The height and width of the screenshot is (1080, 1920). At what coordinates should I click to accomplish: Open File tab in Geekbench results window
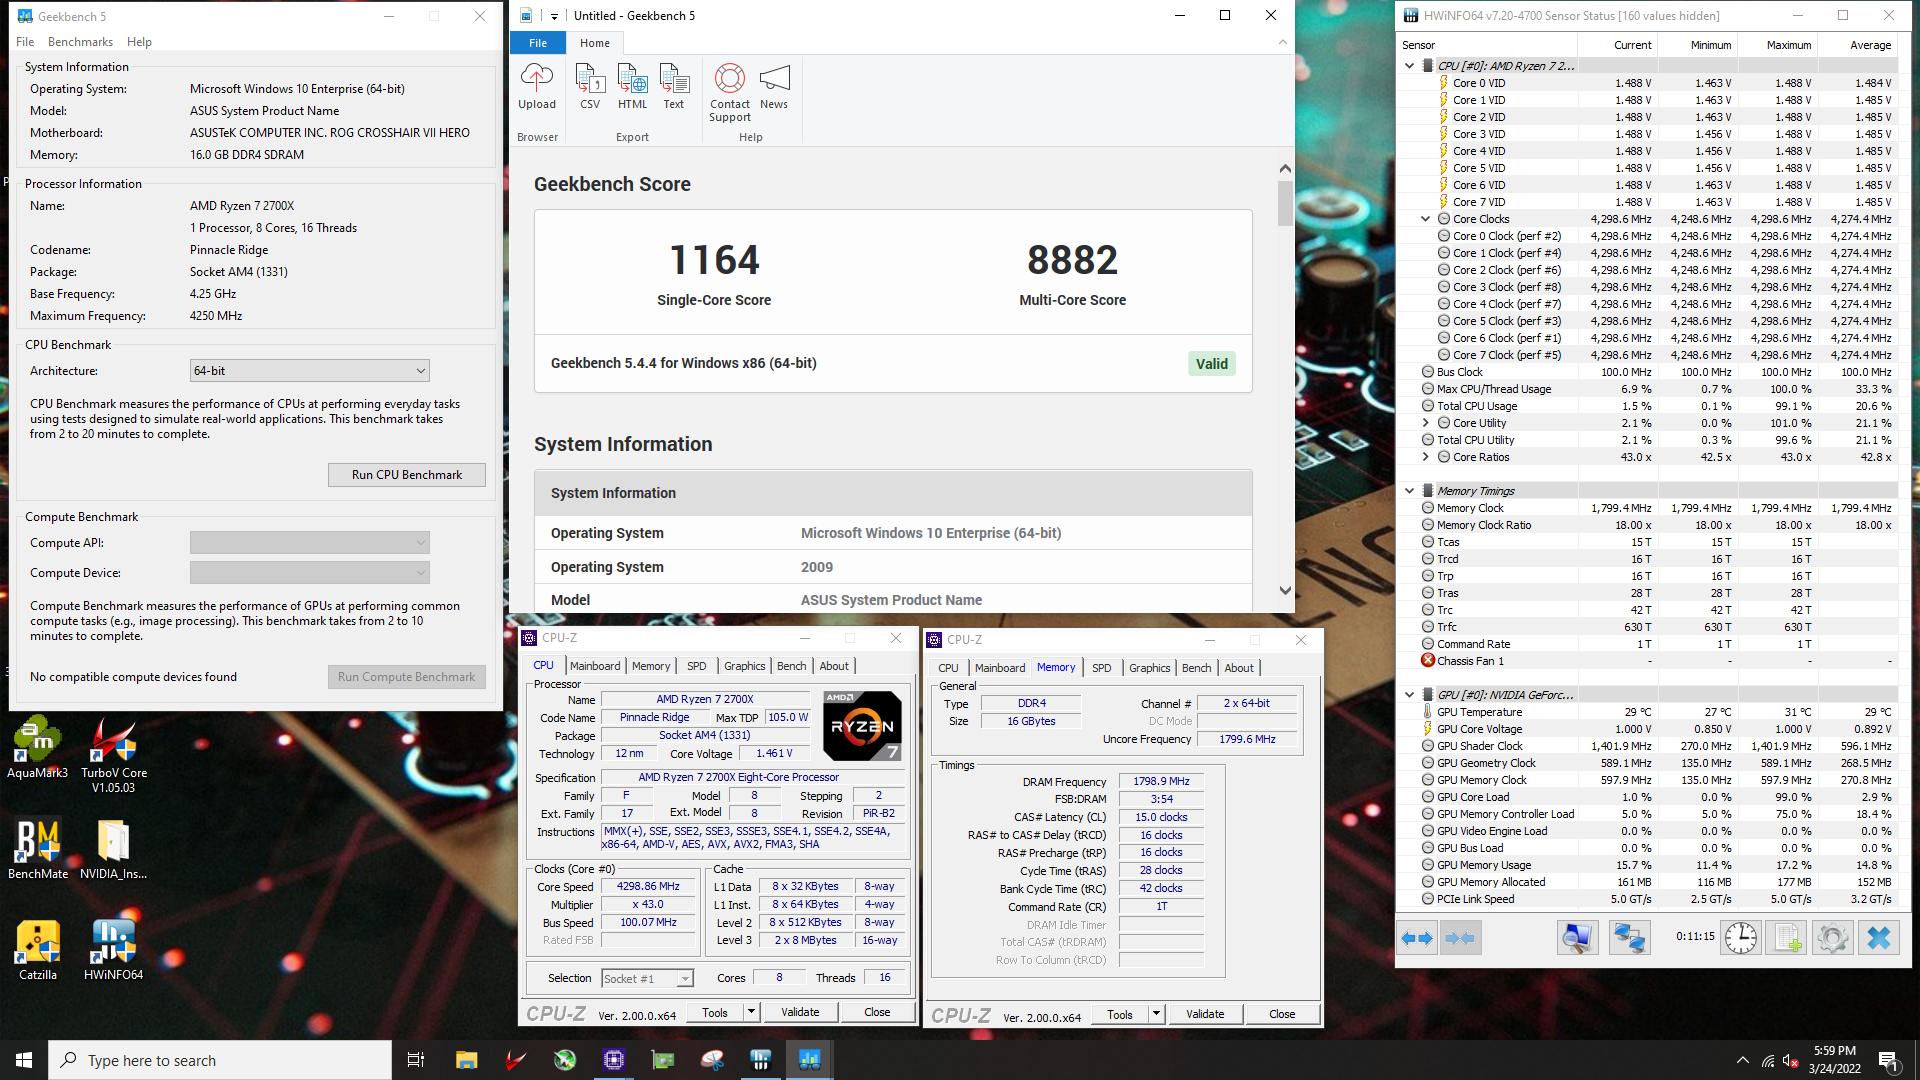pyautogui.click(x=538, y=43)
